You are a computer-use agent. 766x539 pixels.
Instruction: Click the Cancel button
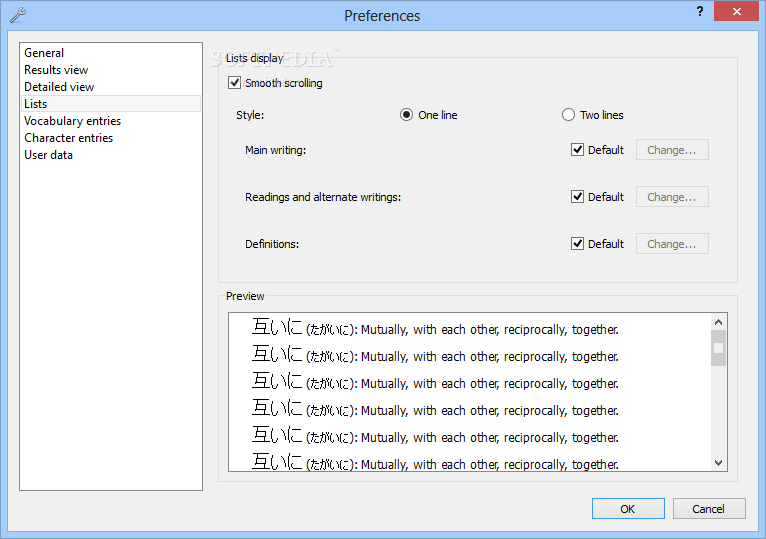(709, 509)
